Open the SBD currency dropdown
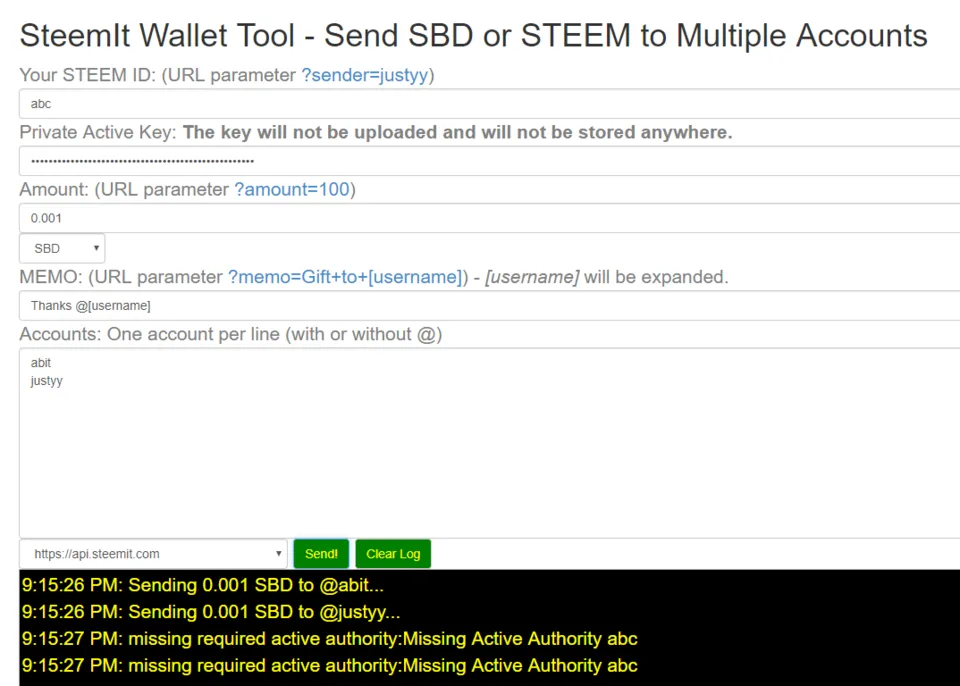Viewport: 960px width, 686px height. click(x=62, y=248)
